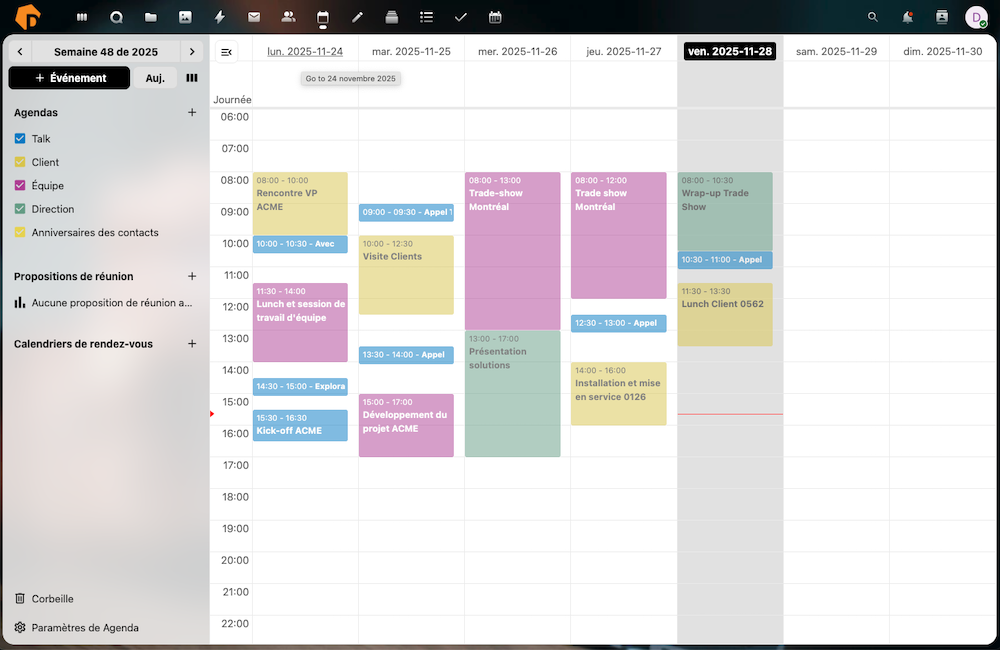The image size is (1000, 650).
Task: Open the Corbeille trash item
Action: [52, 599]
